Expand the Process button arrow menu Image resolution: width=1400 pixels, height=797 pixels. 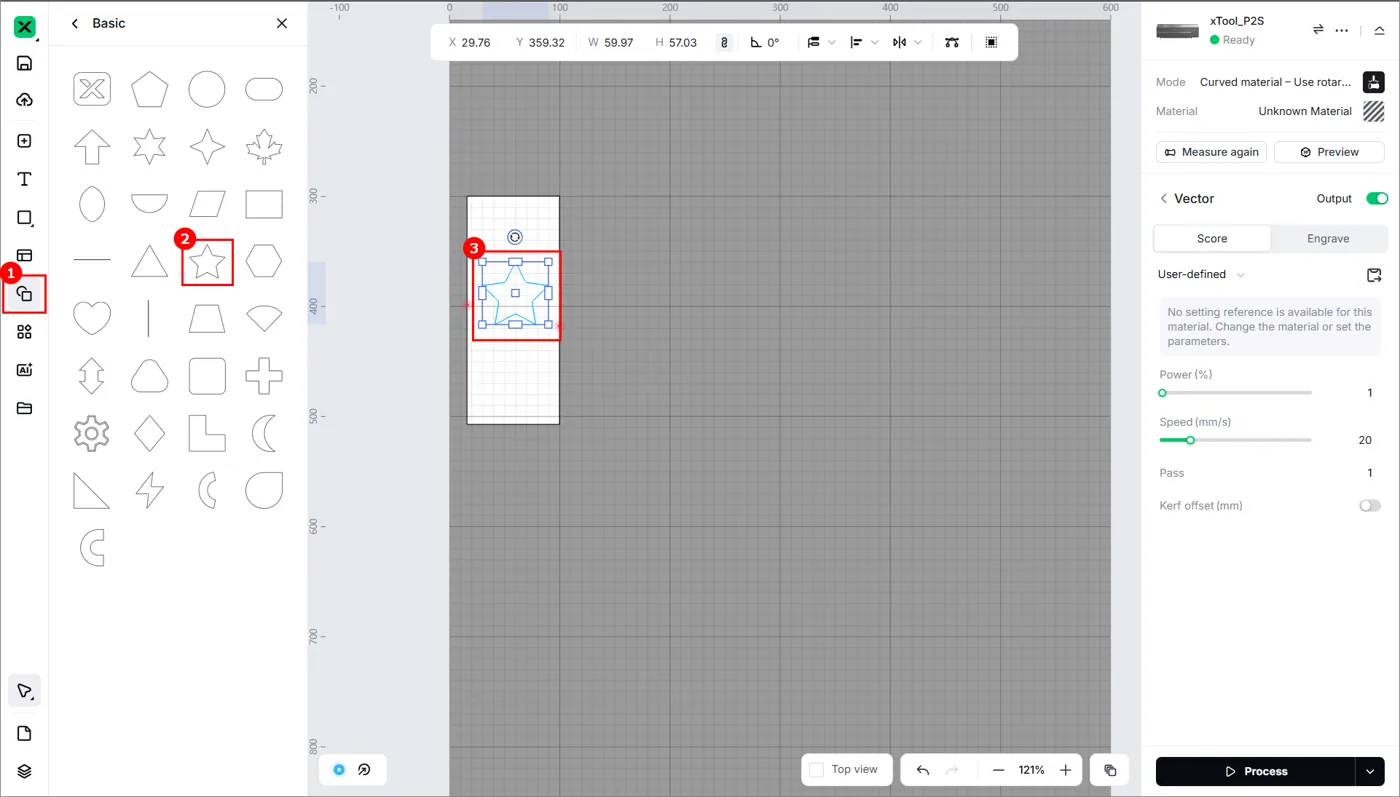1370,772
